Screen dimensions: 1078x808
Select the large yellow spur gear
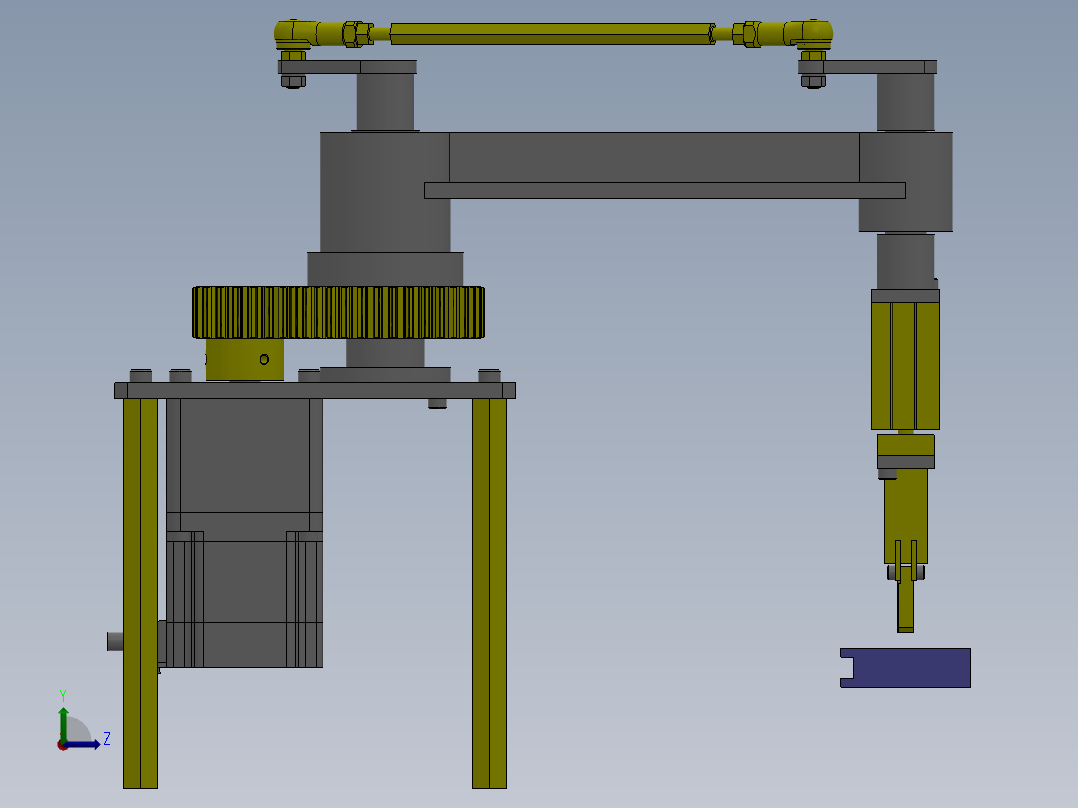point(338,312)
